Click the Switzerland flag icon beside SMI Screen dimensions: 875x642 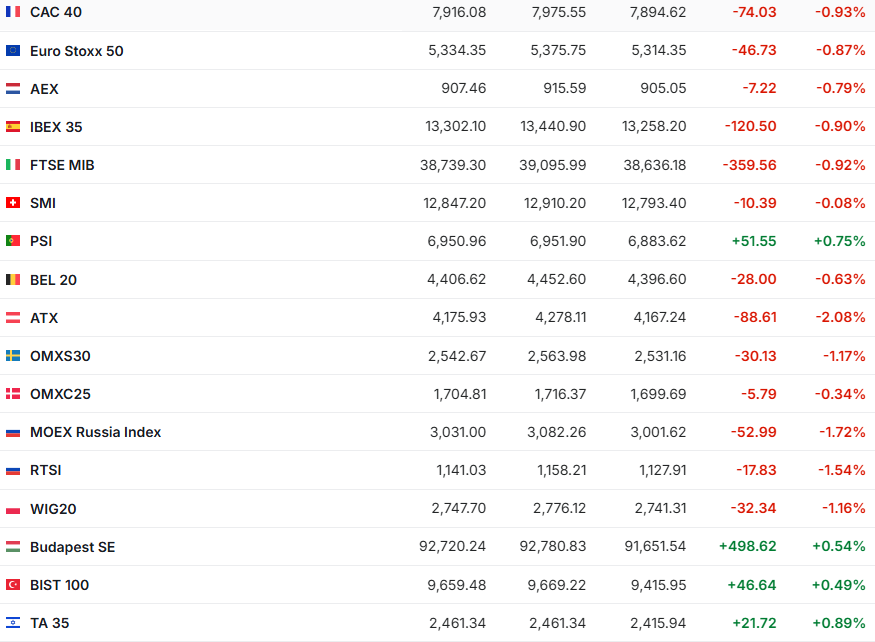click(13, 203)
